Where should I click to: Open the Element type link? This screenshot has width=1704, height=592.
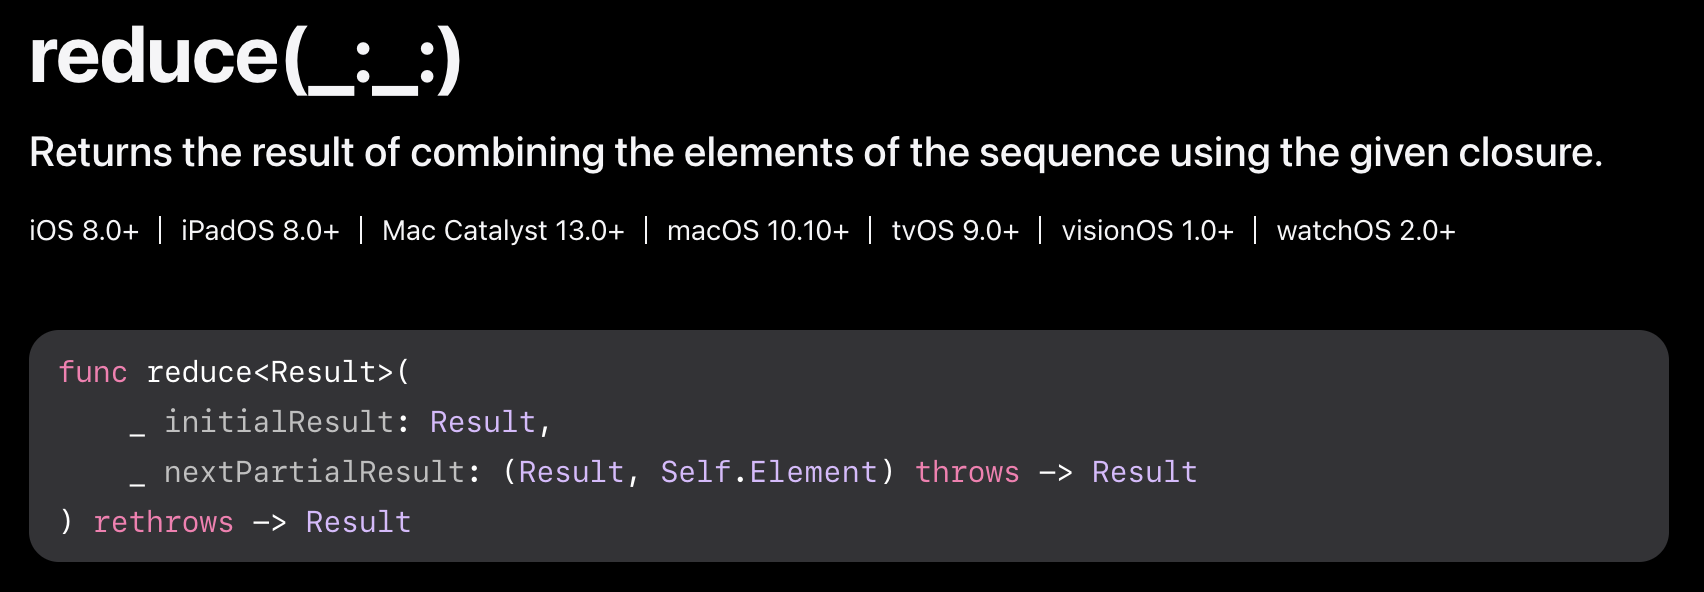pyautogui.click(x=813, y=472)
